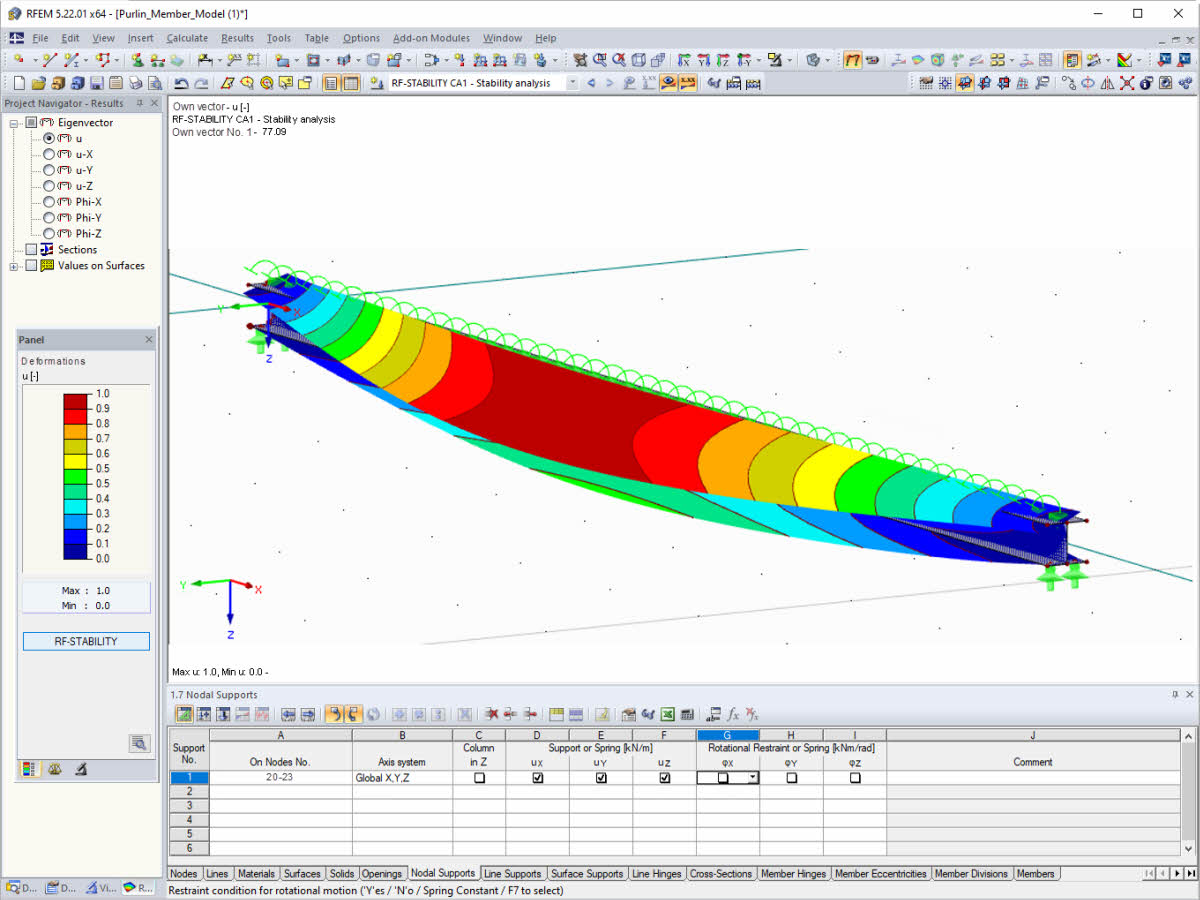Click the Show results eye icon
Viewport: 1200px width, 900px height.
pyautogui.click(x=667, y=83)
